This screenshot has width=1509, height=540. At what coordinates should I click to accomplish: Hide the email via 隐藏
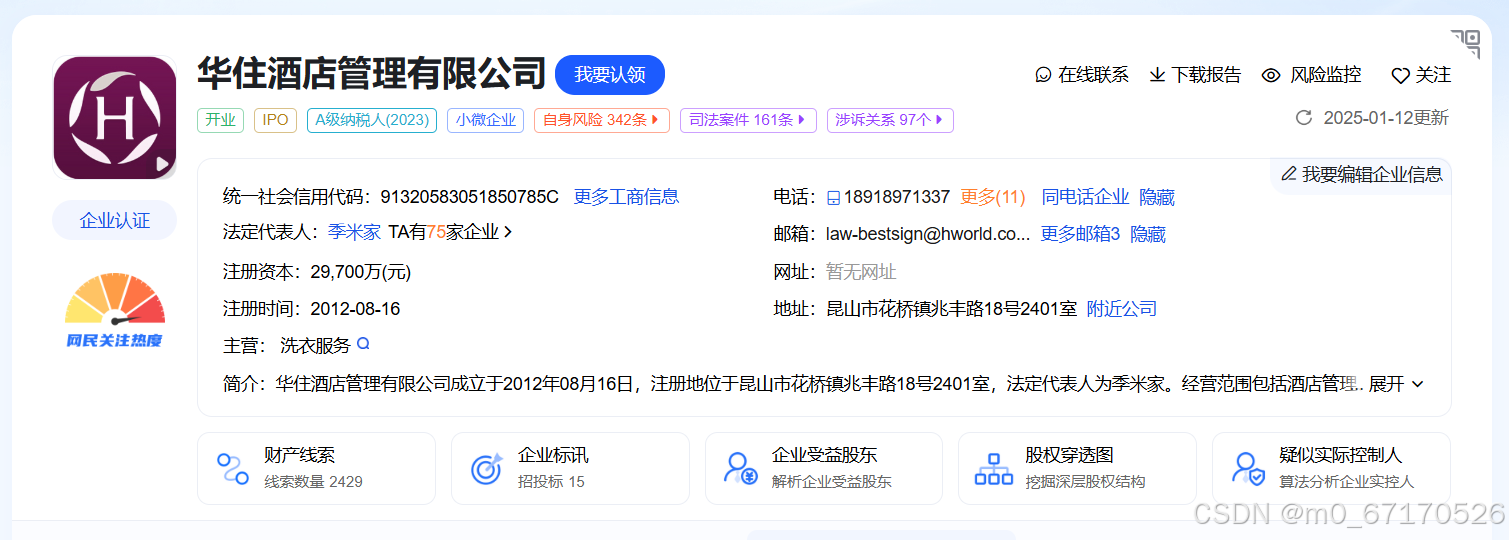pyautogui.click(x=1148, y=234)
